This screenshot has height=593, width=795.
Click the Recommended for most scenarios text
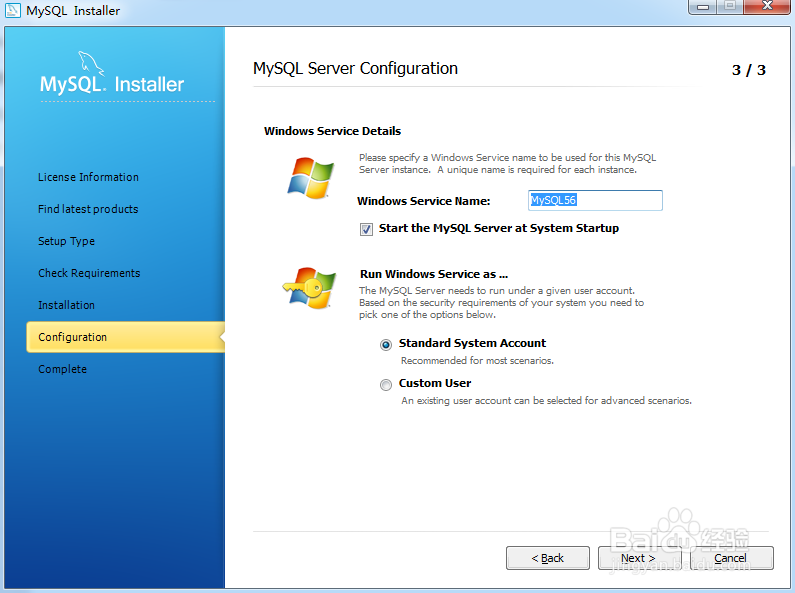(477, 361)
